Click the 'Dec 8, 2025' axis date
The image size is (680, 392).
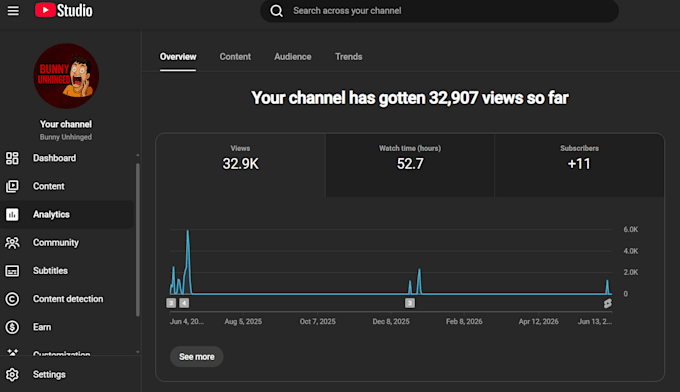[391, 321]
